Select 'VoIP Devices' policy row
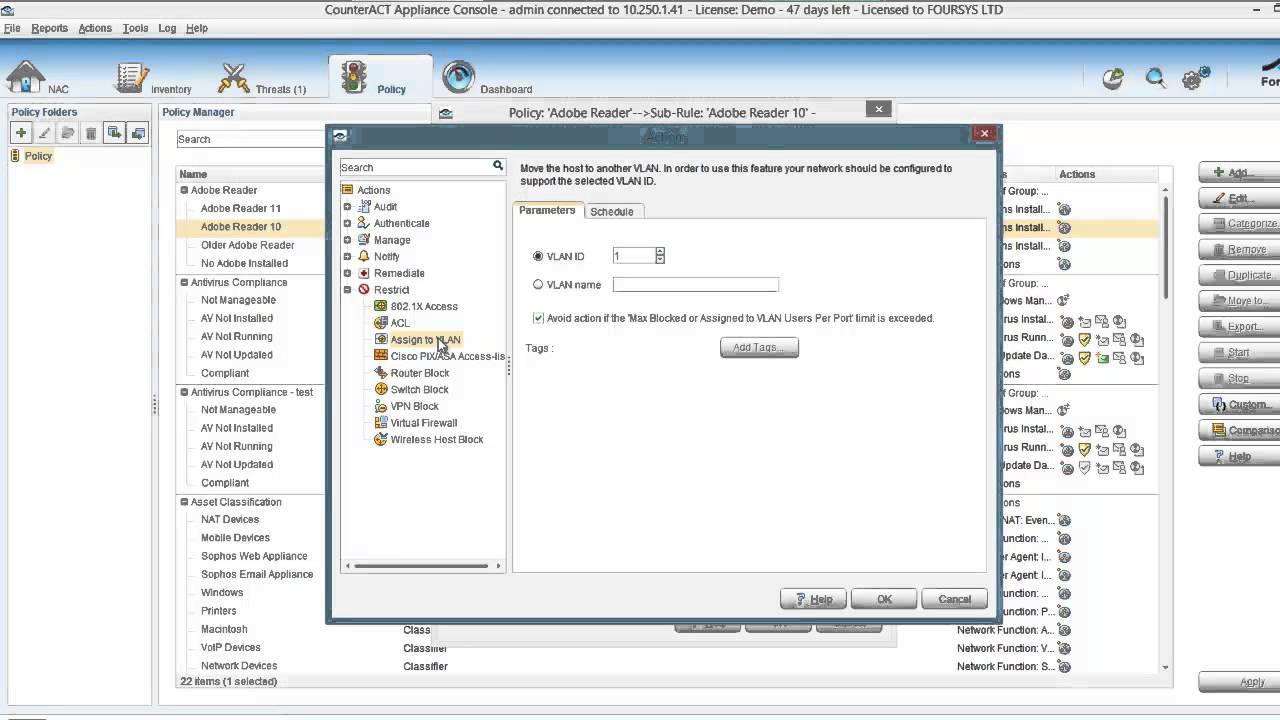 230,648
